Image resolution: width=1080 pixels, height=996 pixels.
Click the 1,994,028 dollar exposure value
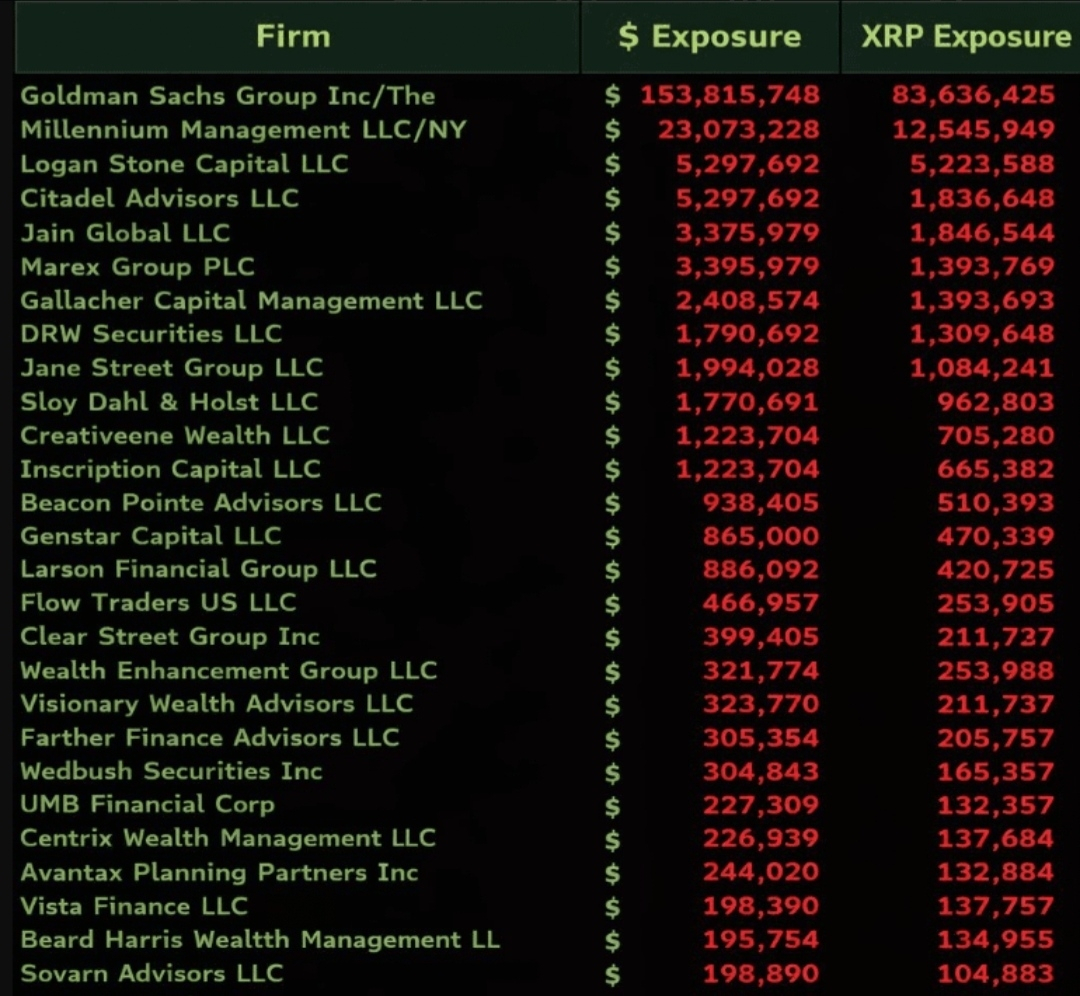point(747,368)
